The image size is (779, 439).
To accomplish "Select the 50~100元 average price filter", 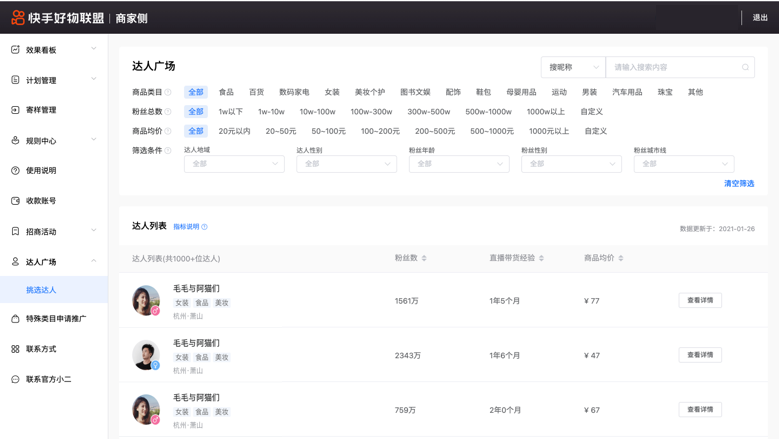I will click(x=328, y=131).
